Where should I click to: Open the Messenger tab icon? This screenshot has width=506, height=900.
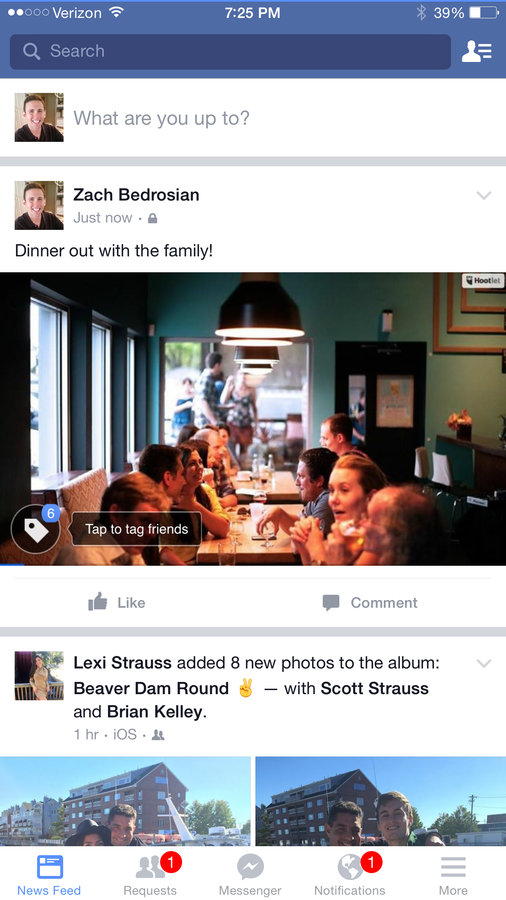click(250, 867)
